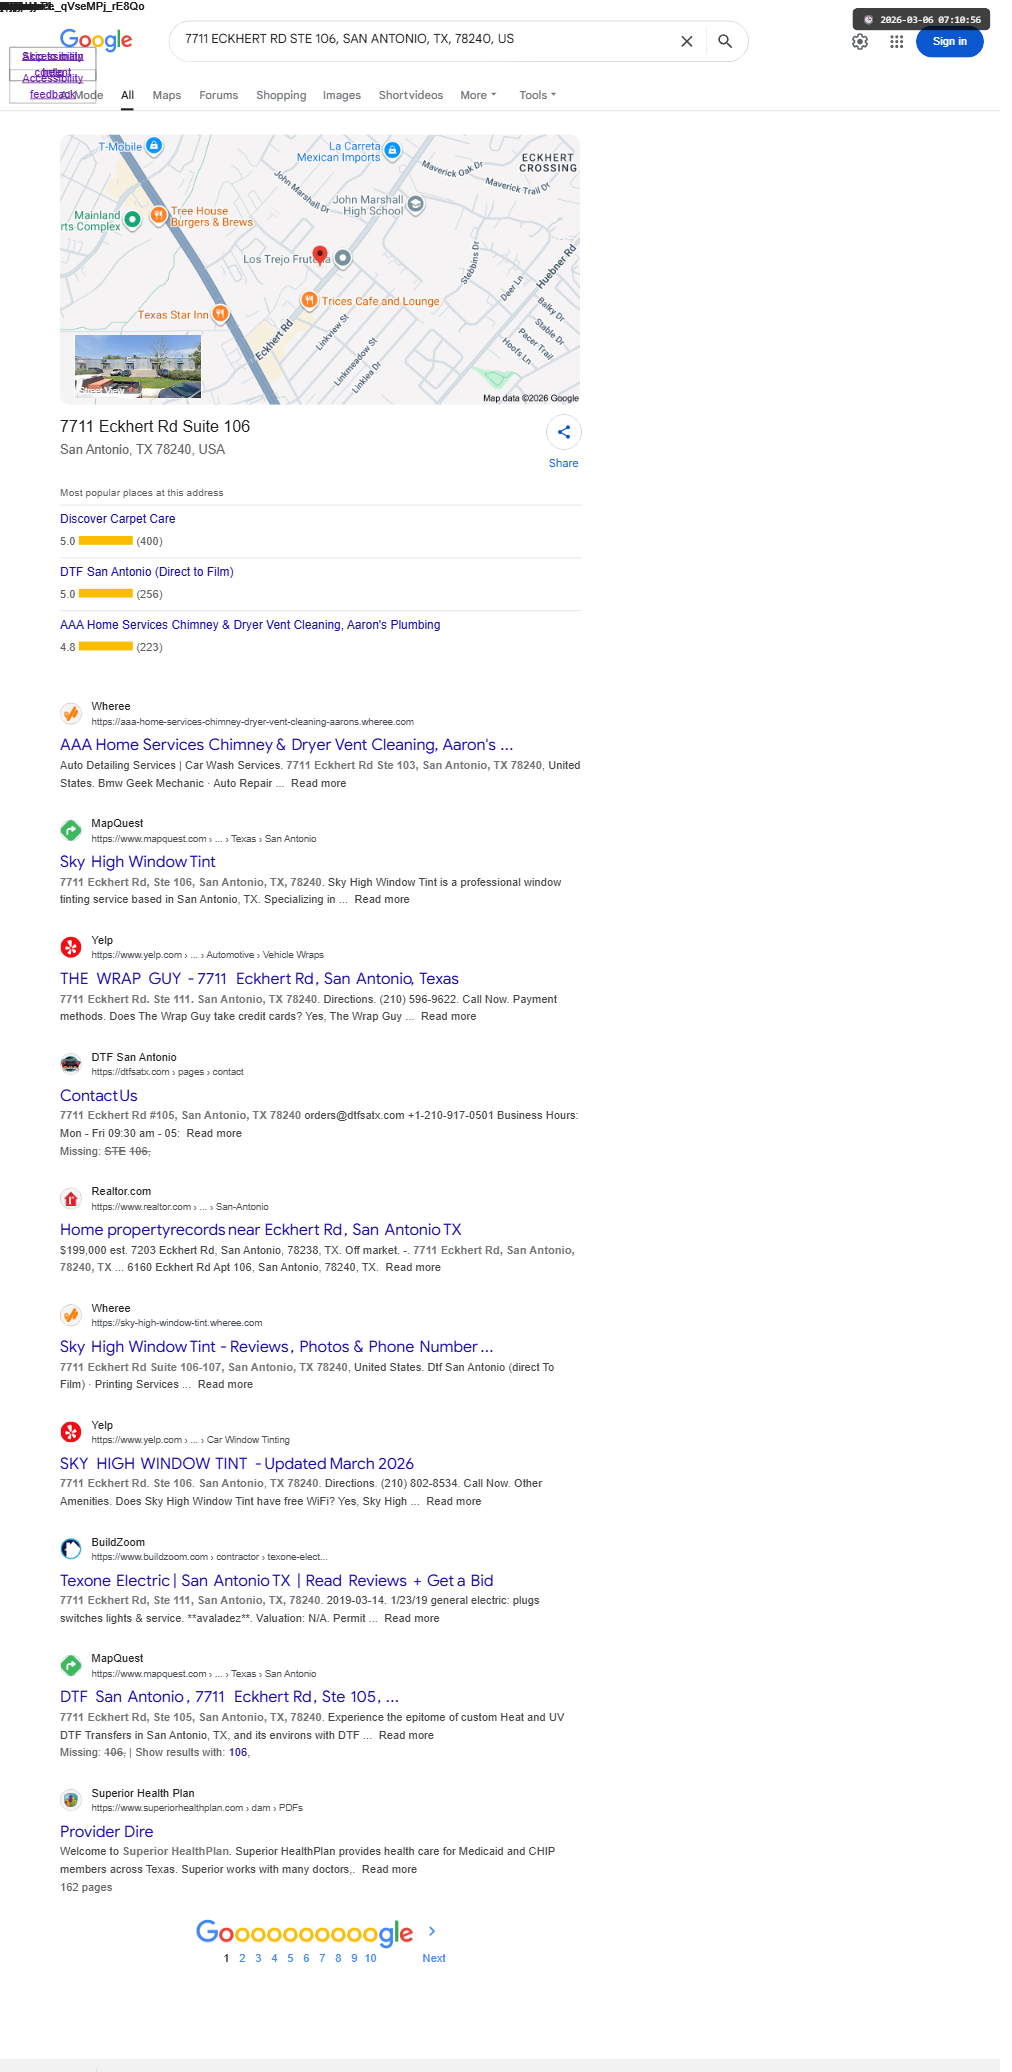1012x2072 pixels.
Task: Open the Google apps grid icon
Action: coord(897,42)
